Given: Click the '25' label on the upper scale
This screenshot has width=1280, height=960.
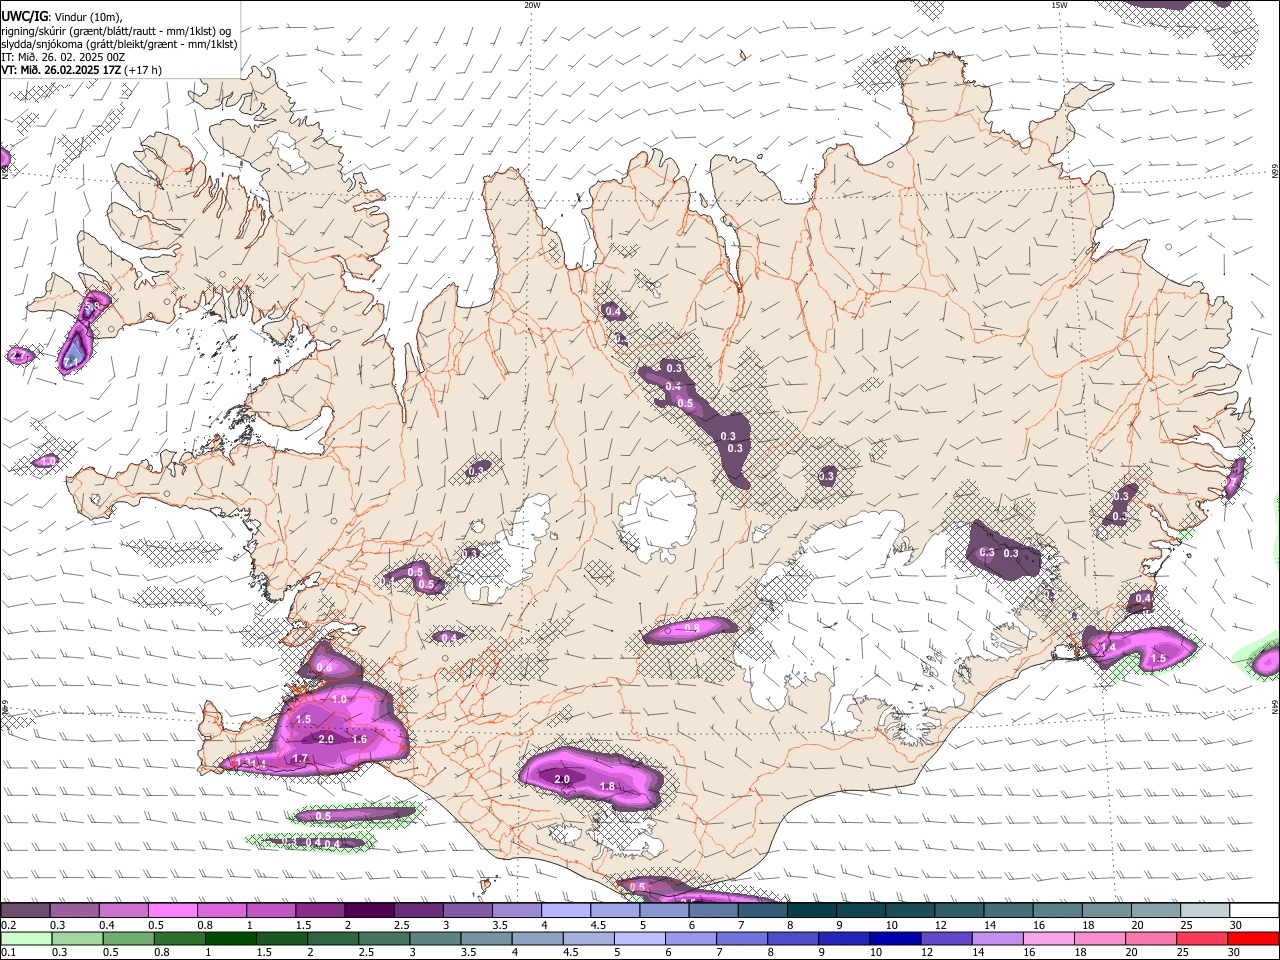Looking at the screenshot, I should point(1185,925).
